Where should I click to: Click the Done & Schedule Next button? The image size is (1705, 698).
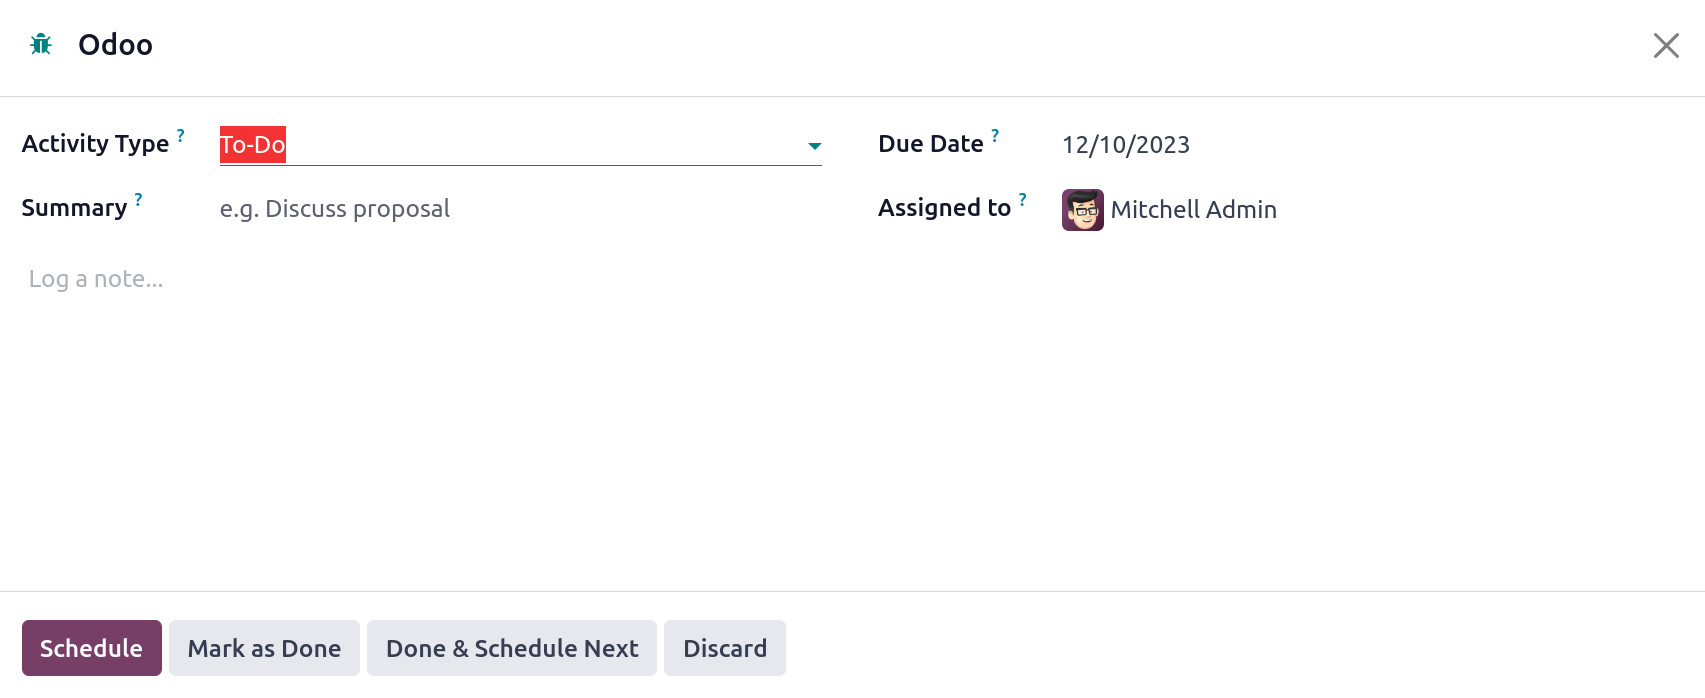512,648
